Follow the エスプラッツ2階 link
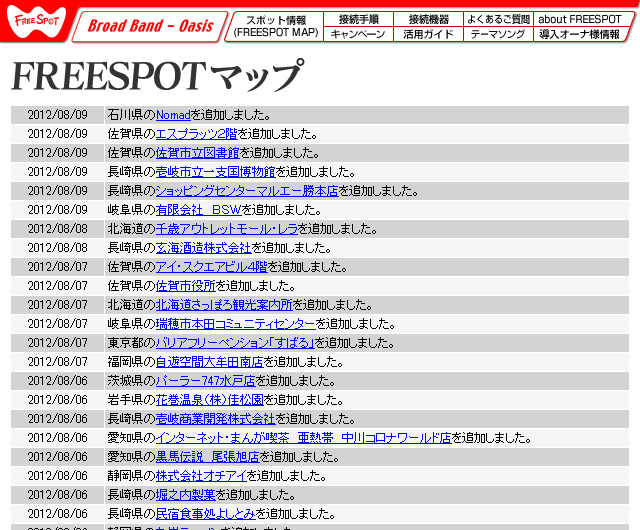The image size is (640, 530). (197, 134)
